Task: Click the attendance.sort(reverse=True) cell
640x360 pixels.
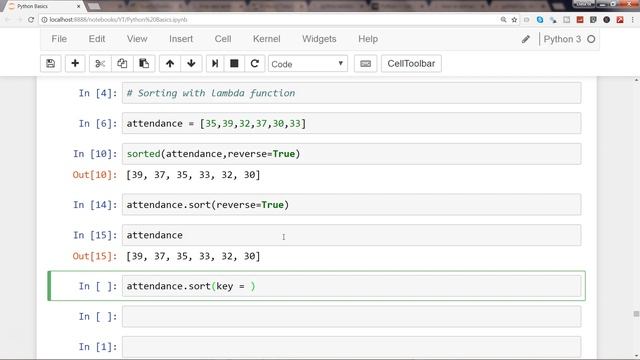Action: pyautogui.click(x=351, y=204)
